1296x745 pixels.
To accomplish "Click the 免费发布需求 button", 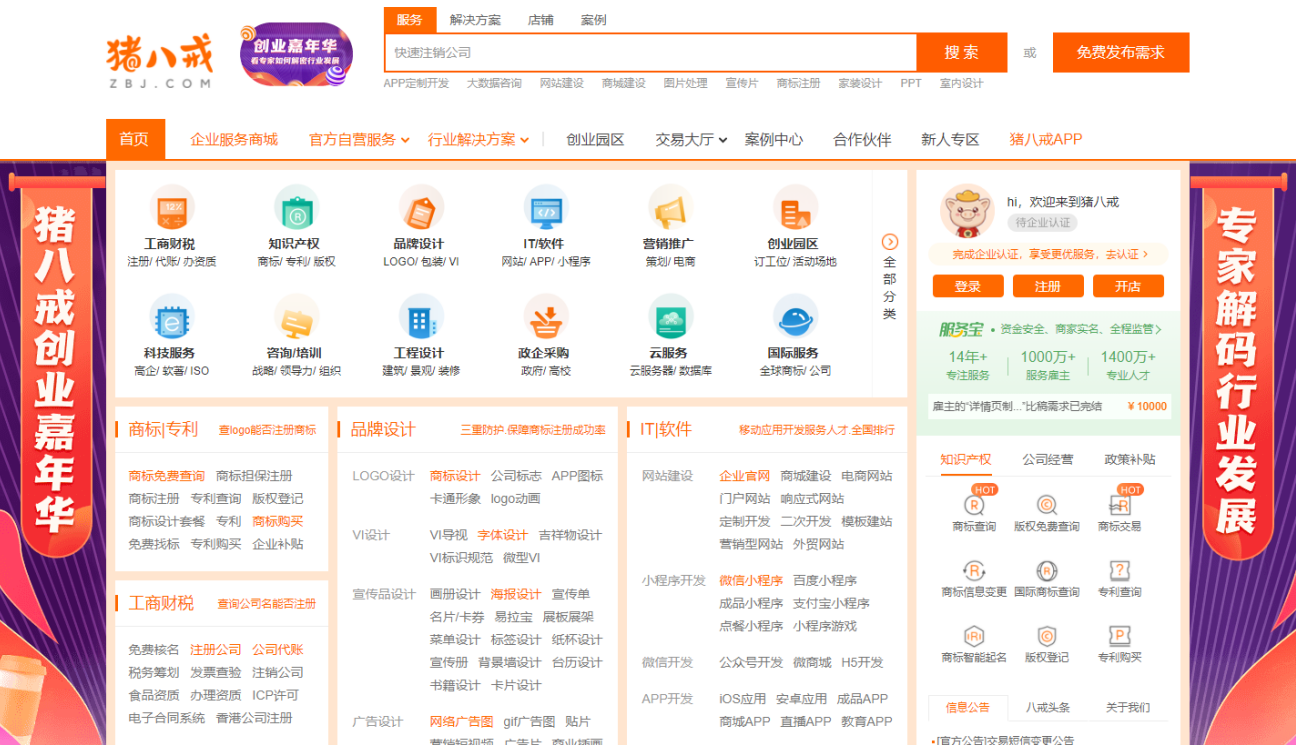I will tap(1121, 53).
